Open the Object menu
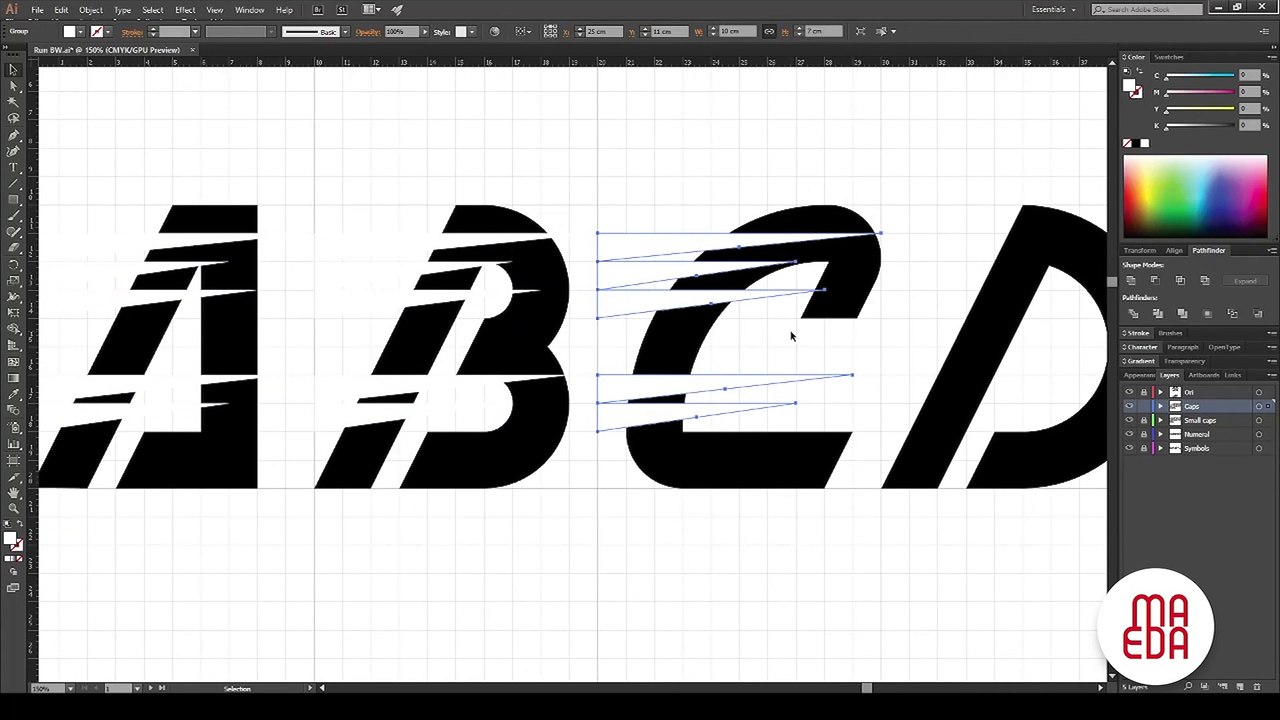Image resolution: width=1280 pixels, height=720 pixels. pyautogui.click(x=91, y=10)
